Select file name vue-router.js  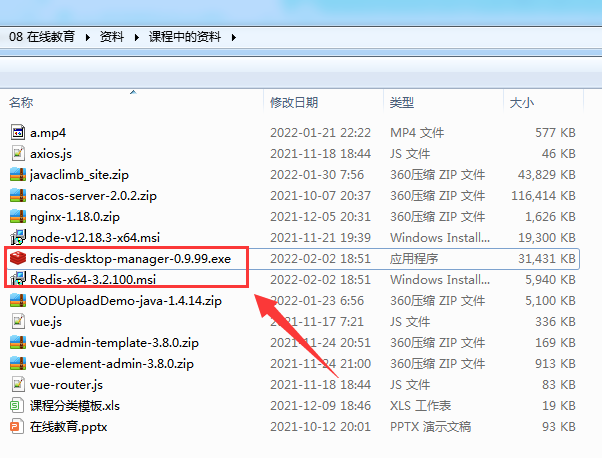pos(66,385)
